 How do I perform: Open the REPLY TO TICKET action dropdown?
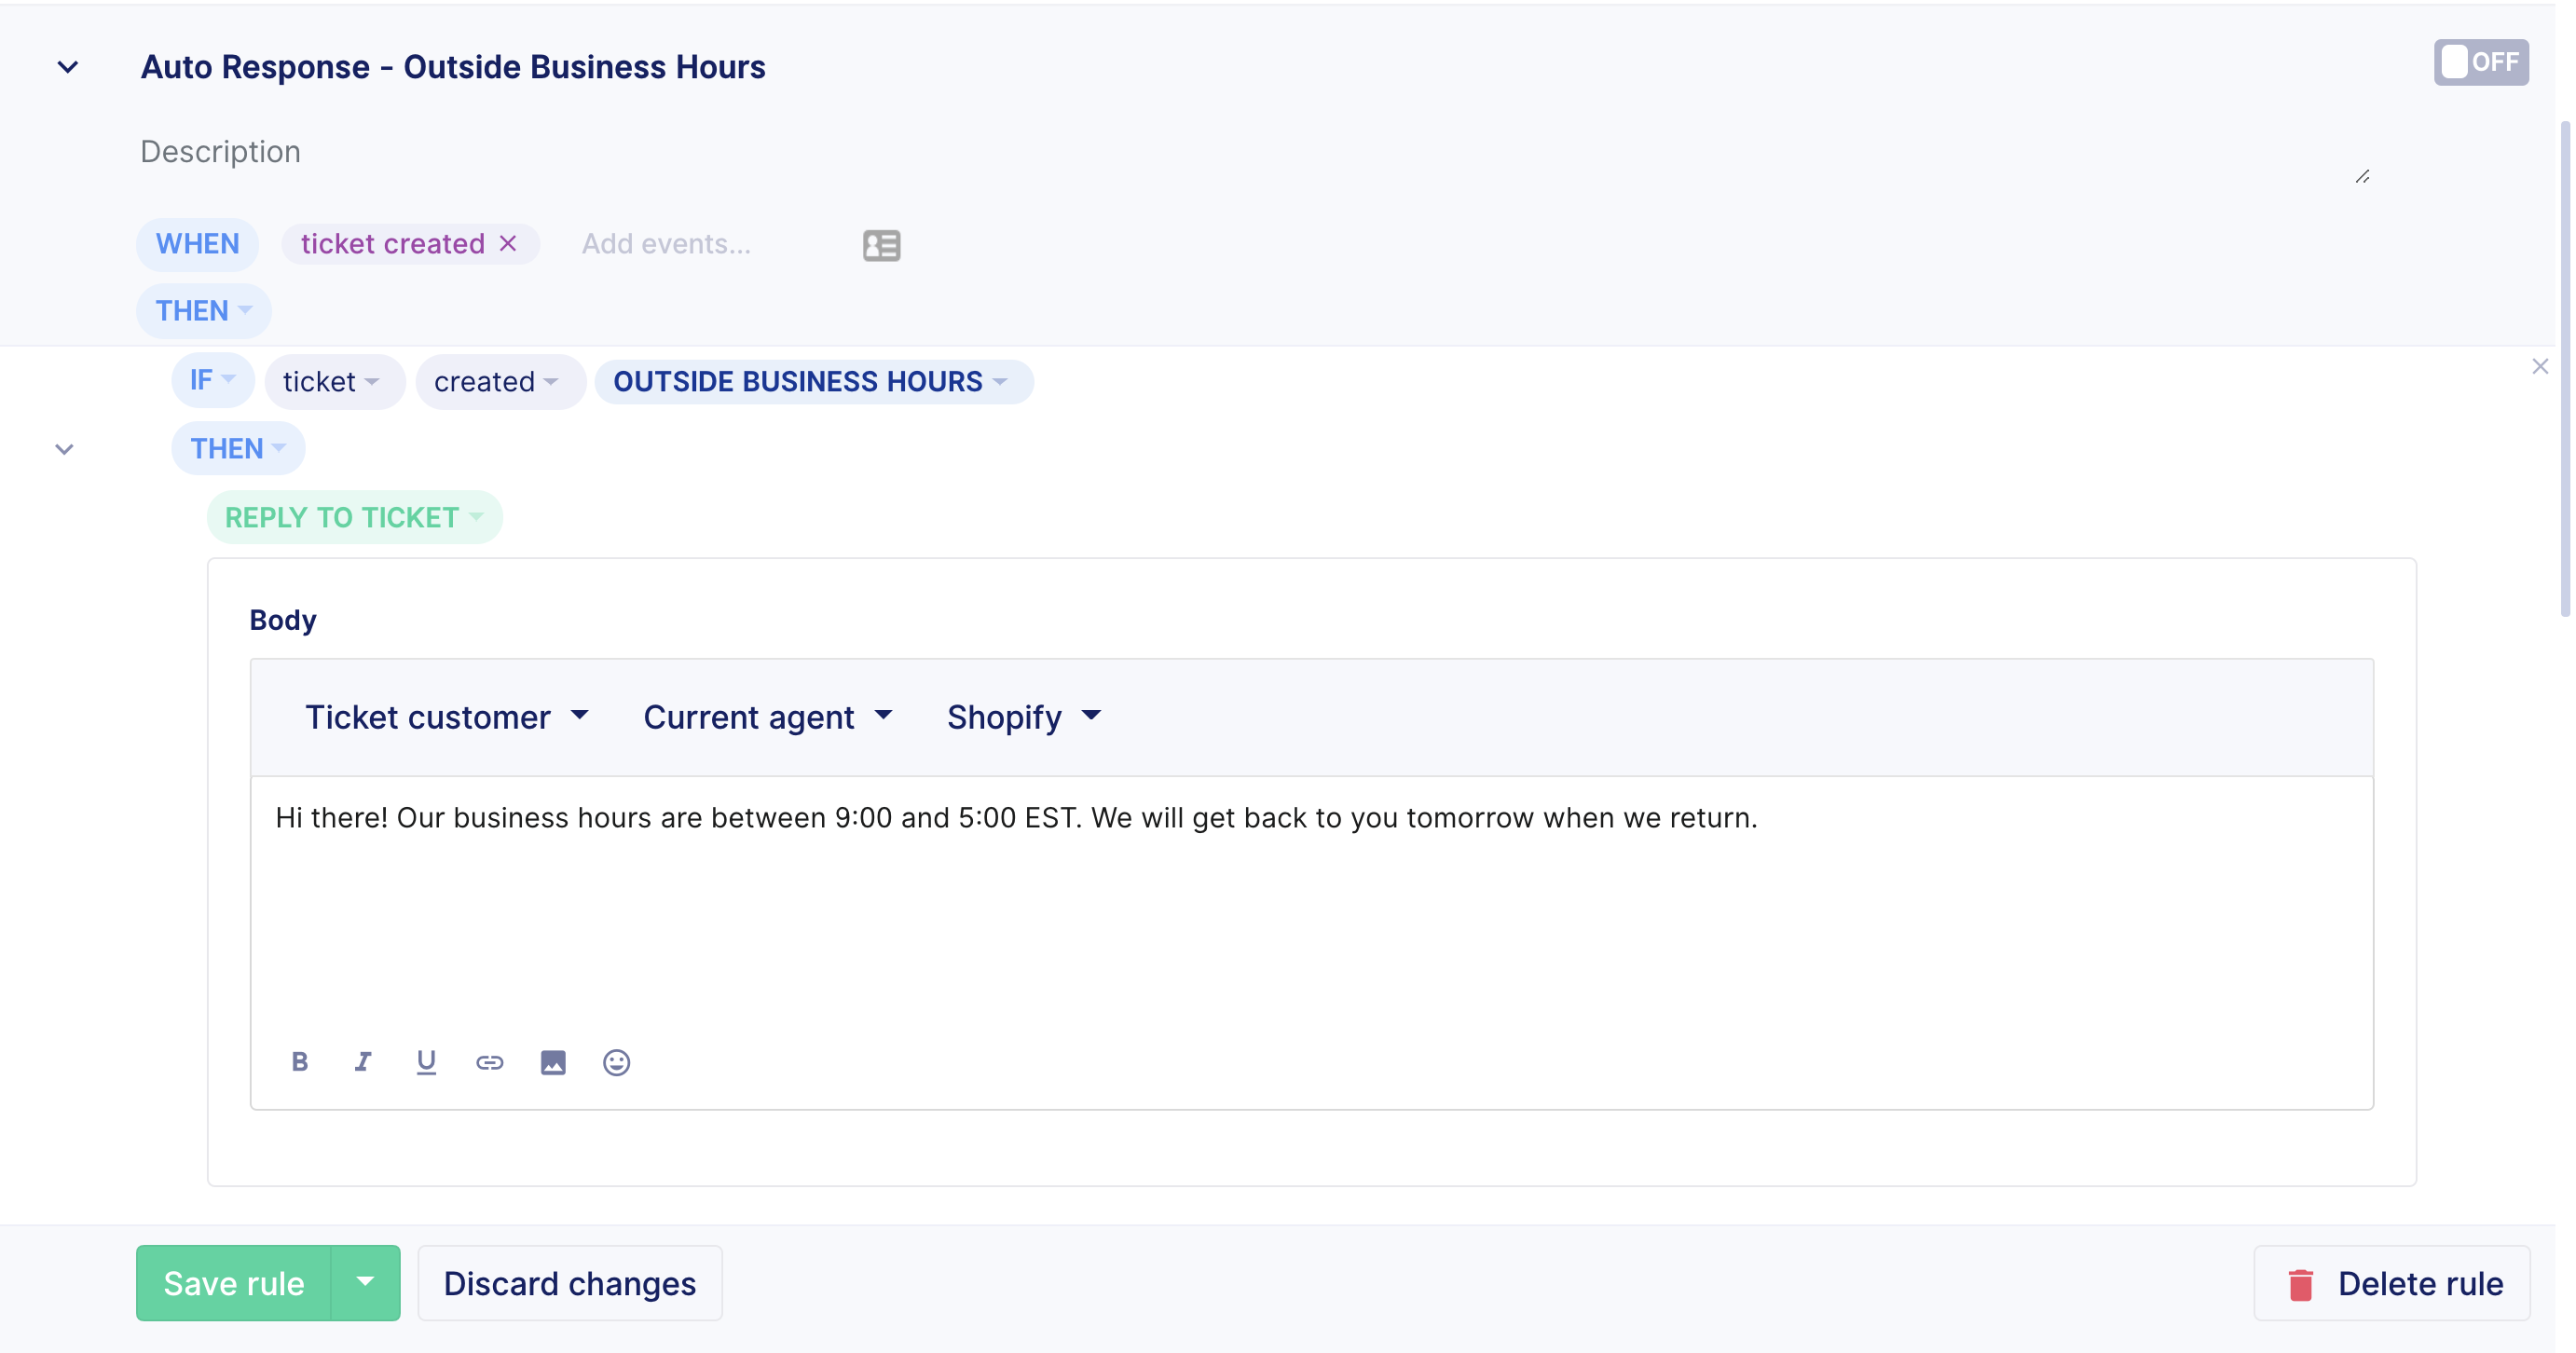[x=354, y=517]
